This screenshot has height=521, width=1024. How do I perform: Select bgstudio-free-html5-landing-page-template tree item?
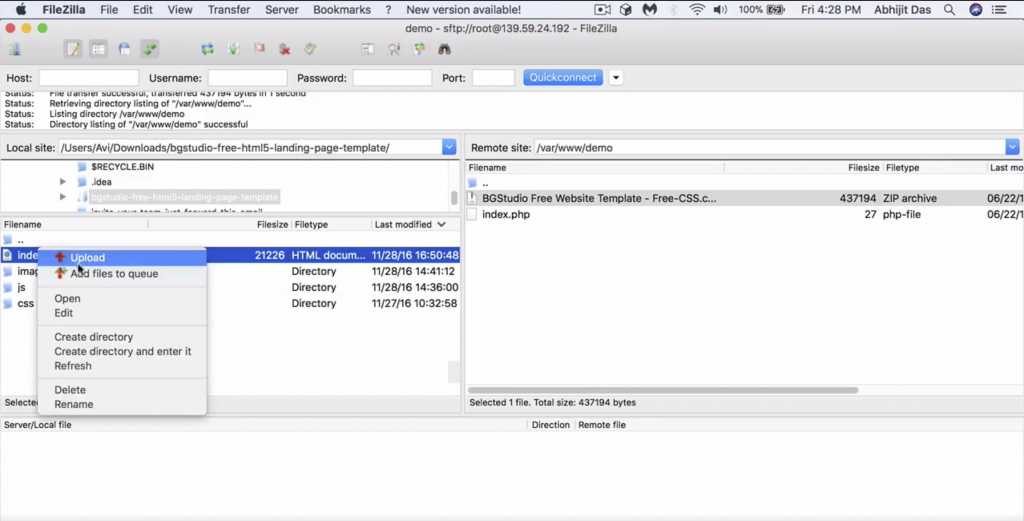(x=184, y=197)
